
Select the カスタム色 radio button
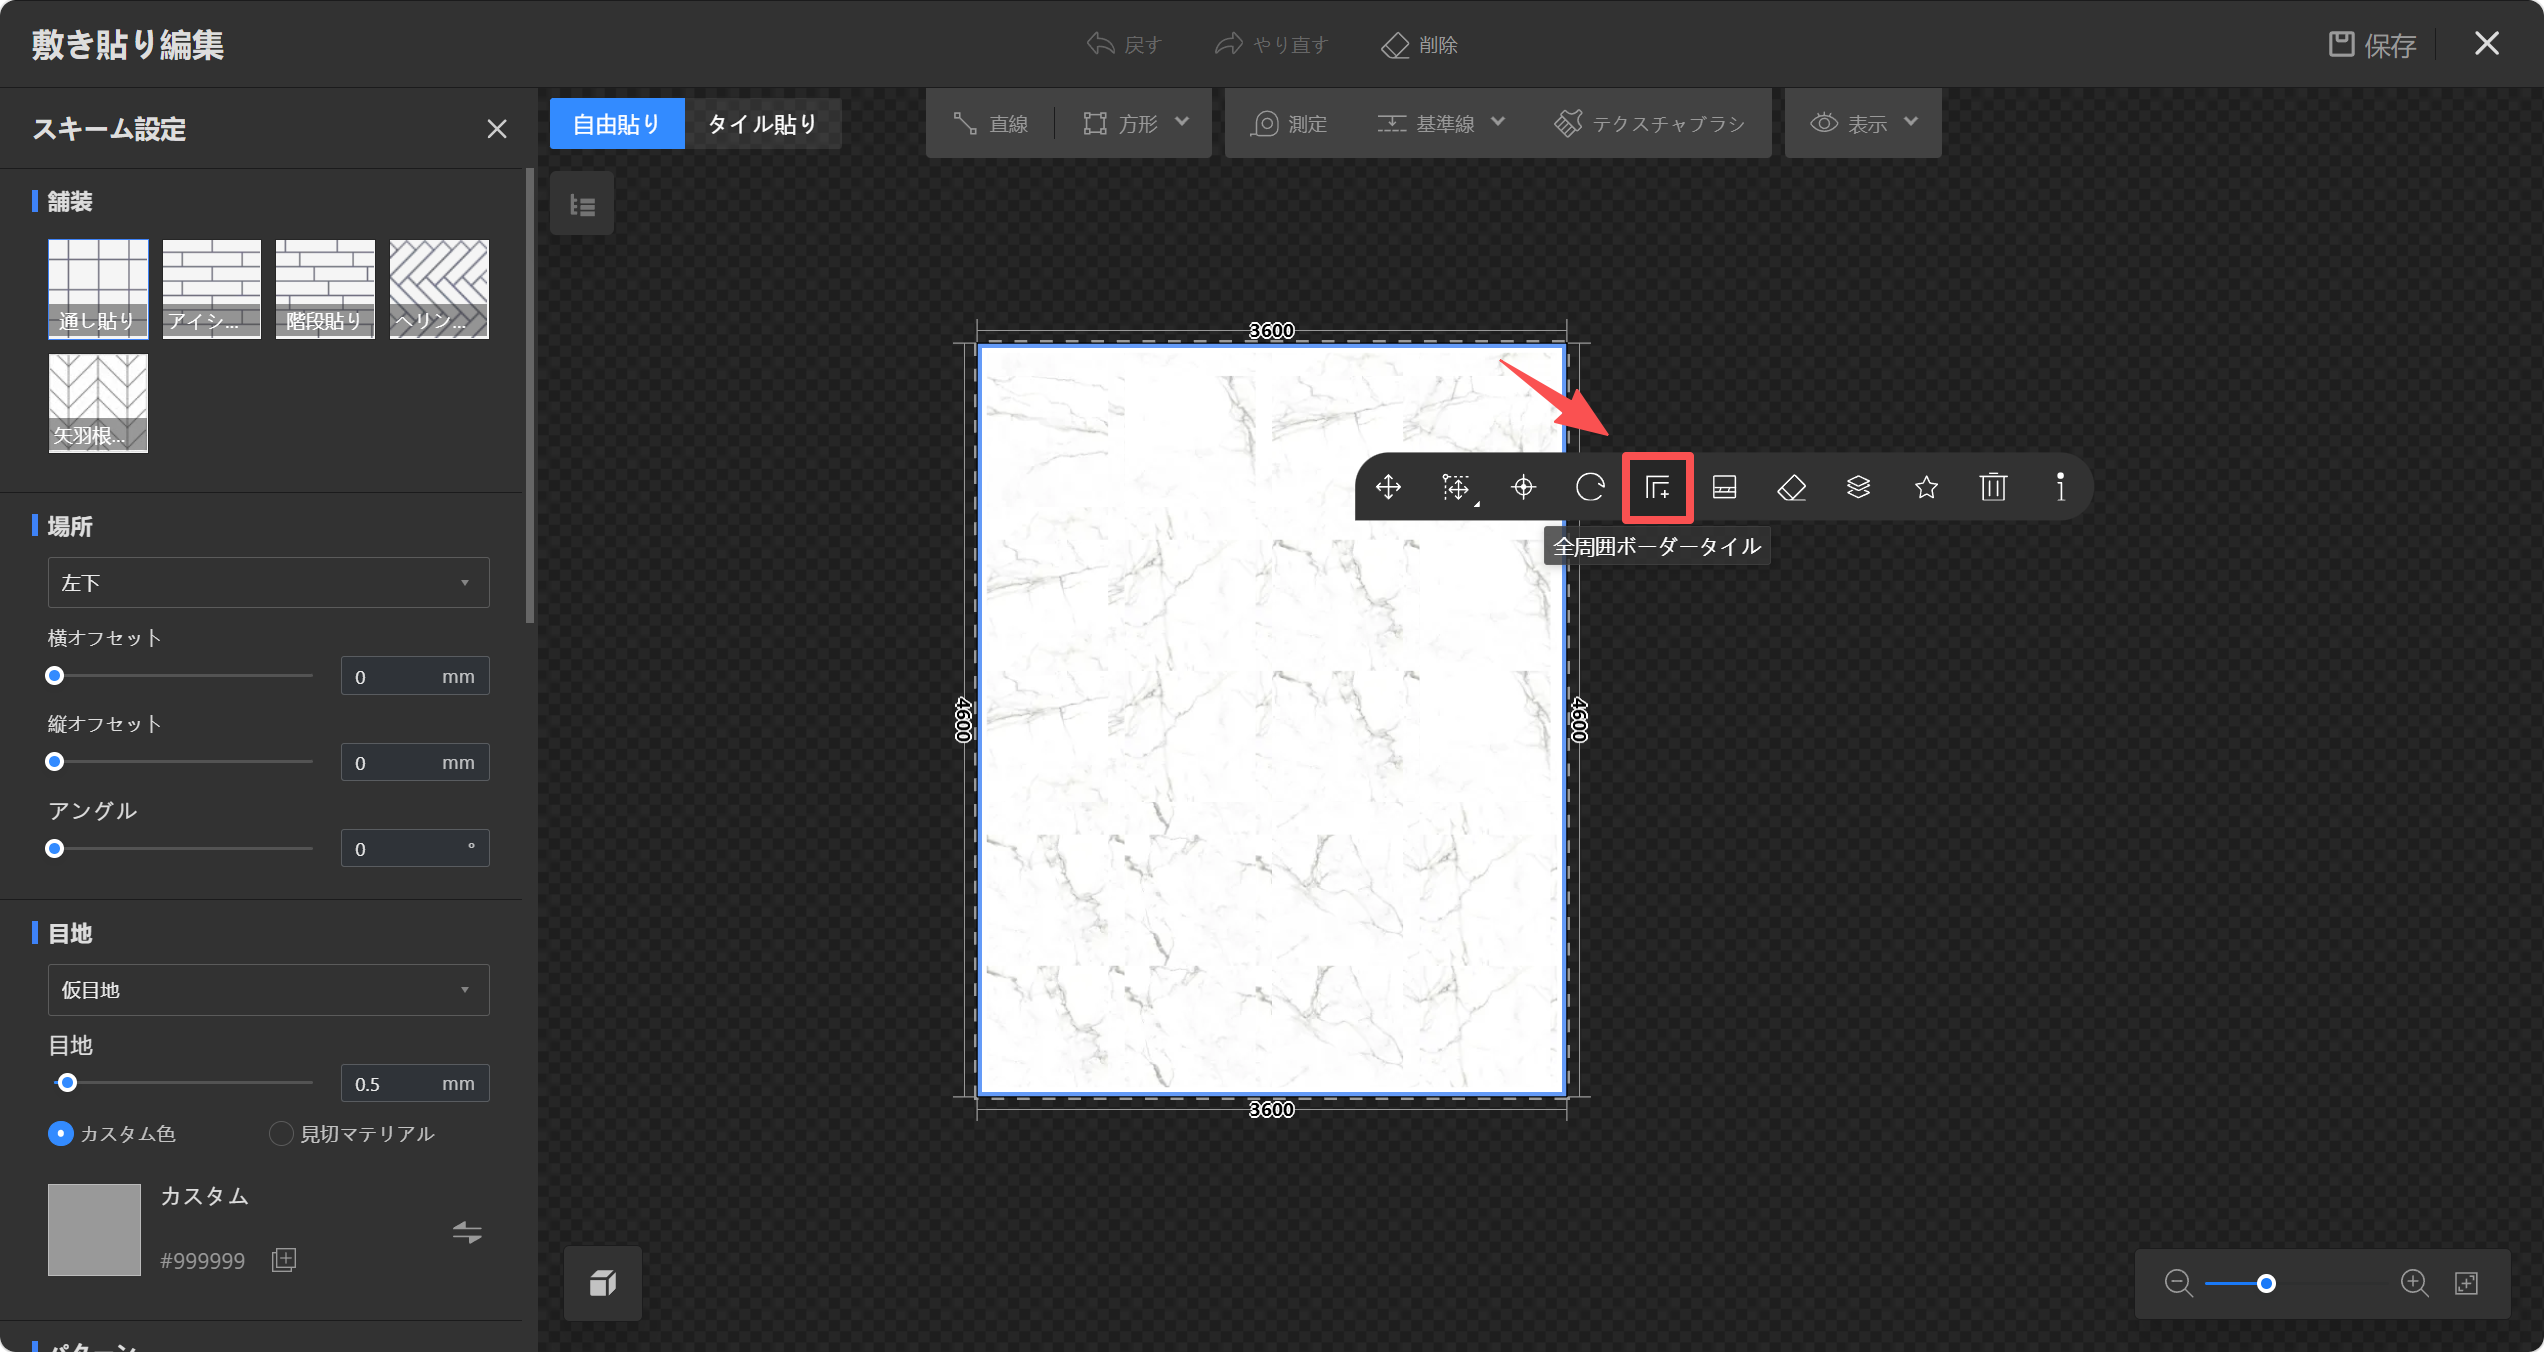click(x=61, y=1133)
